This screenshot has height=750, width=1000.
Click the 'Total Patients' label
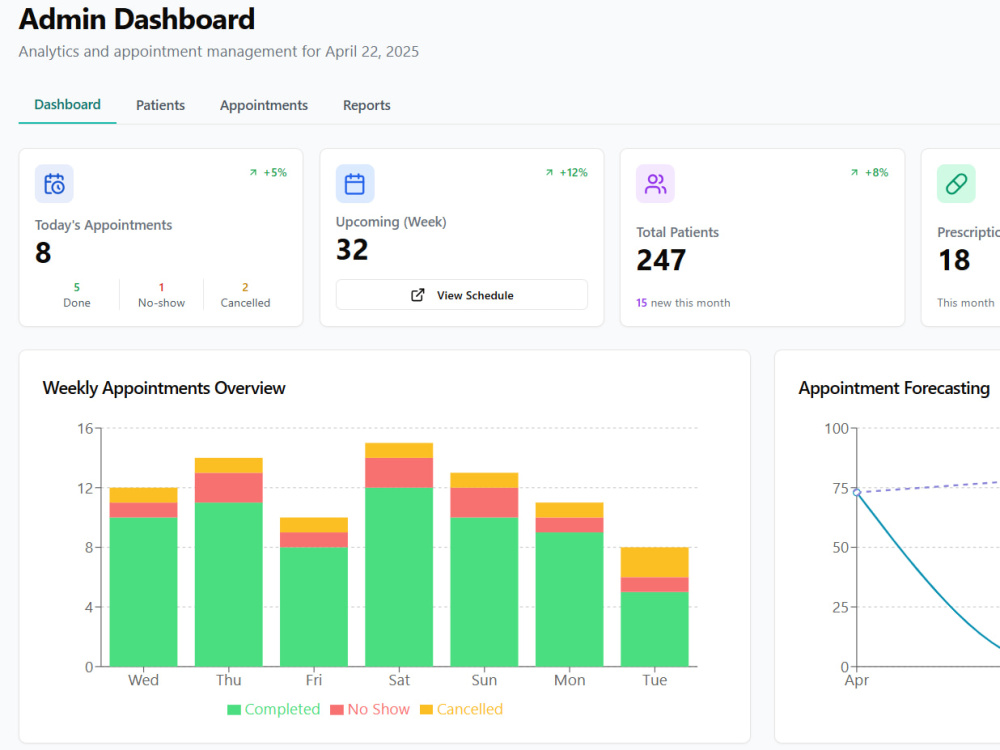click(x=677, y=232)
